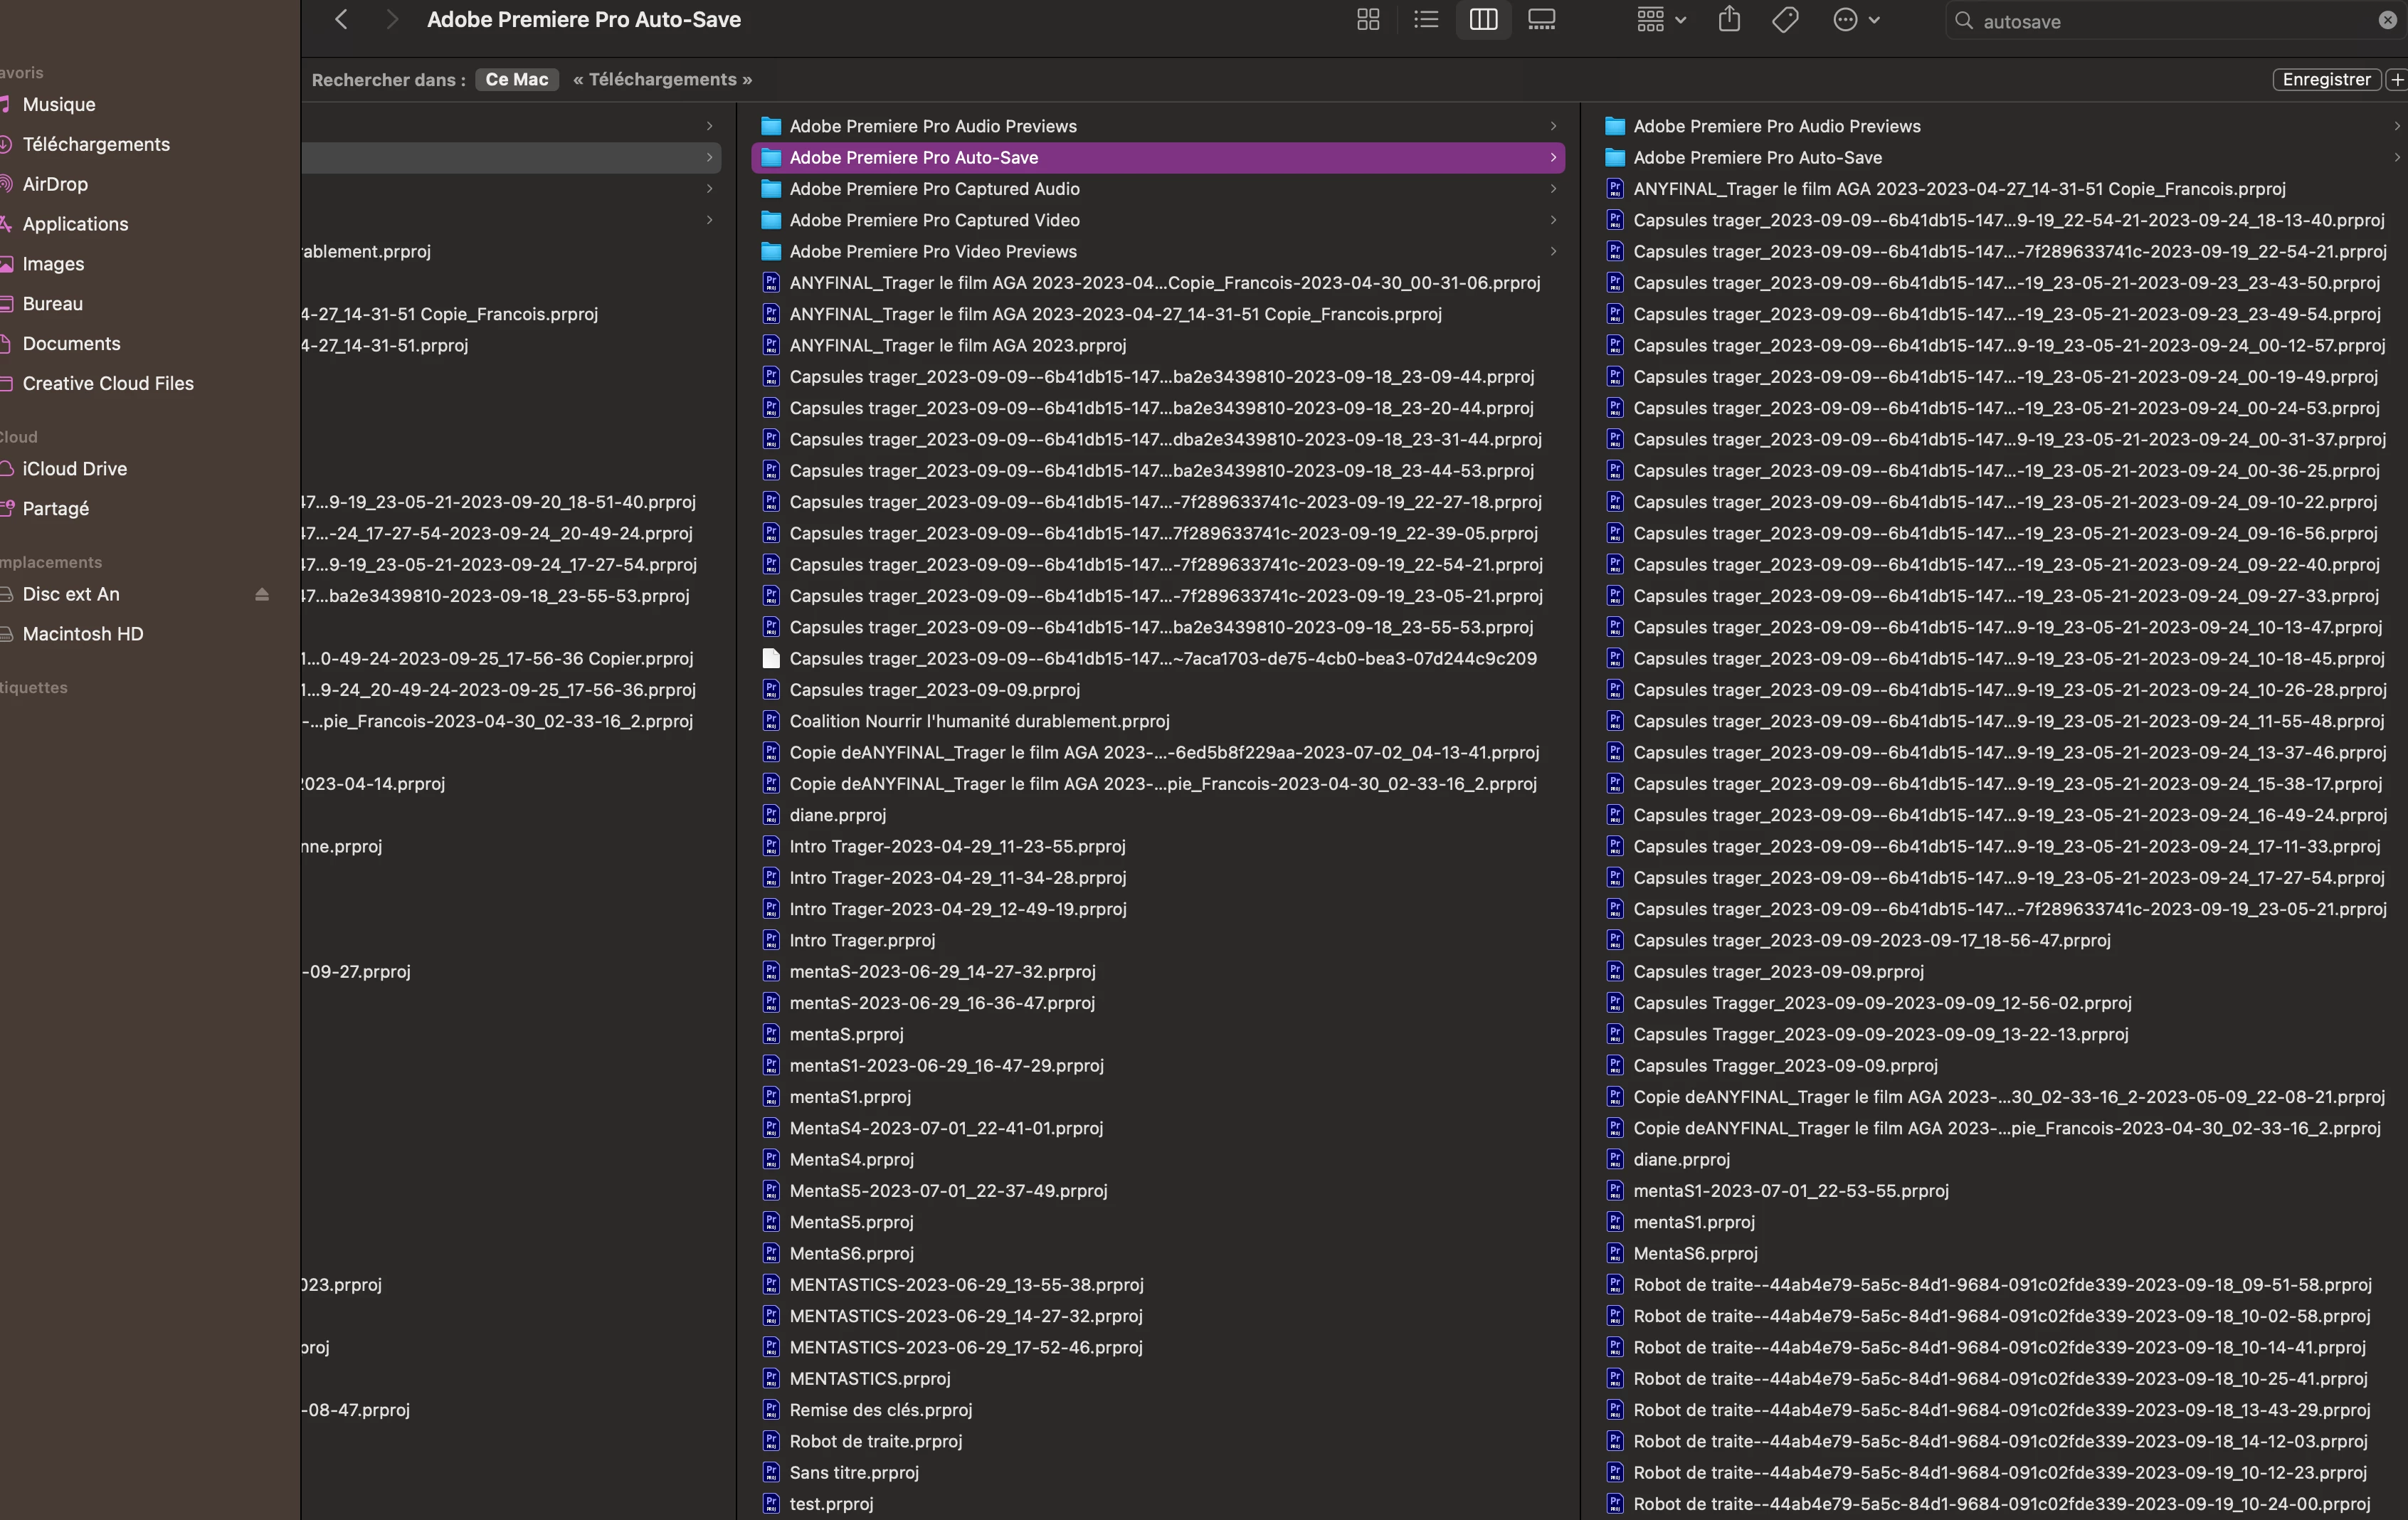Open iCloud Drive in the sidebar
The height and width of the screenshot is (1520, 2408).
[74, 469]
